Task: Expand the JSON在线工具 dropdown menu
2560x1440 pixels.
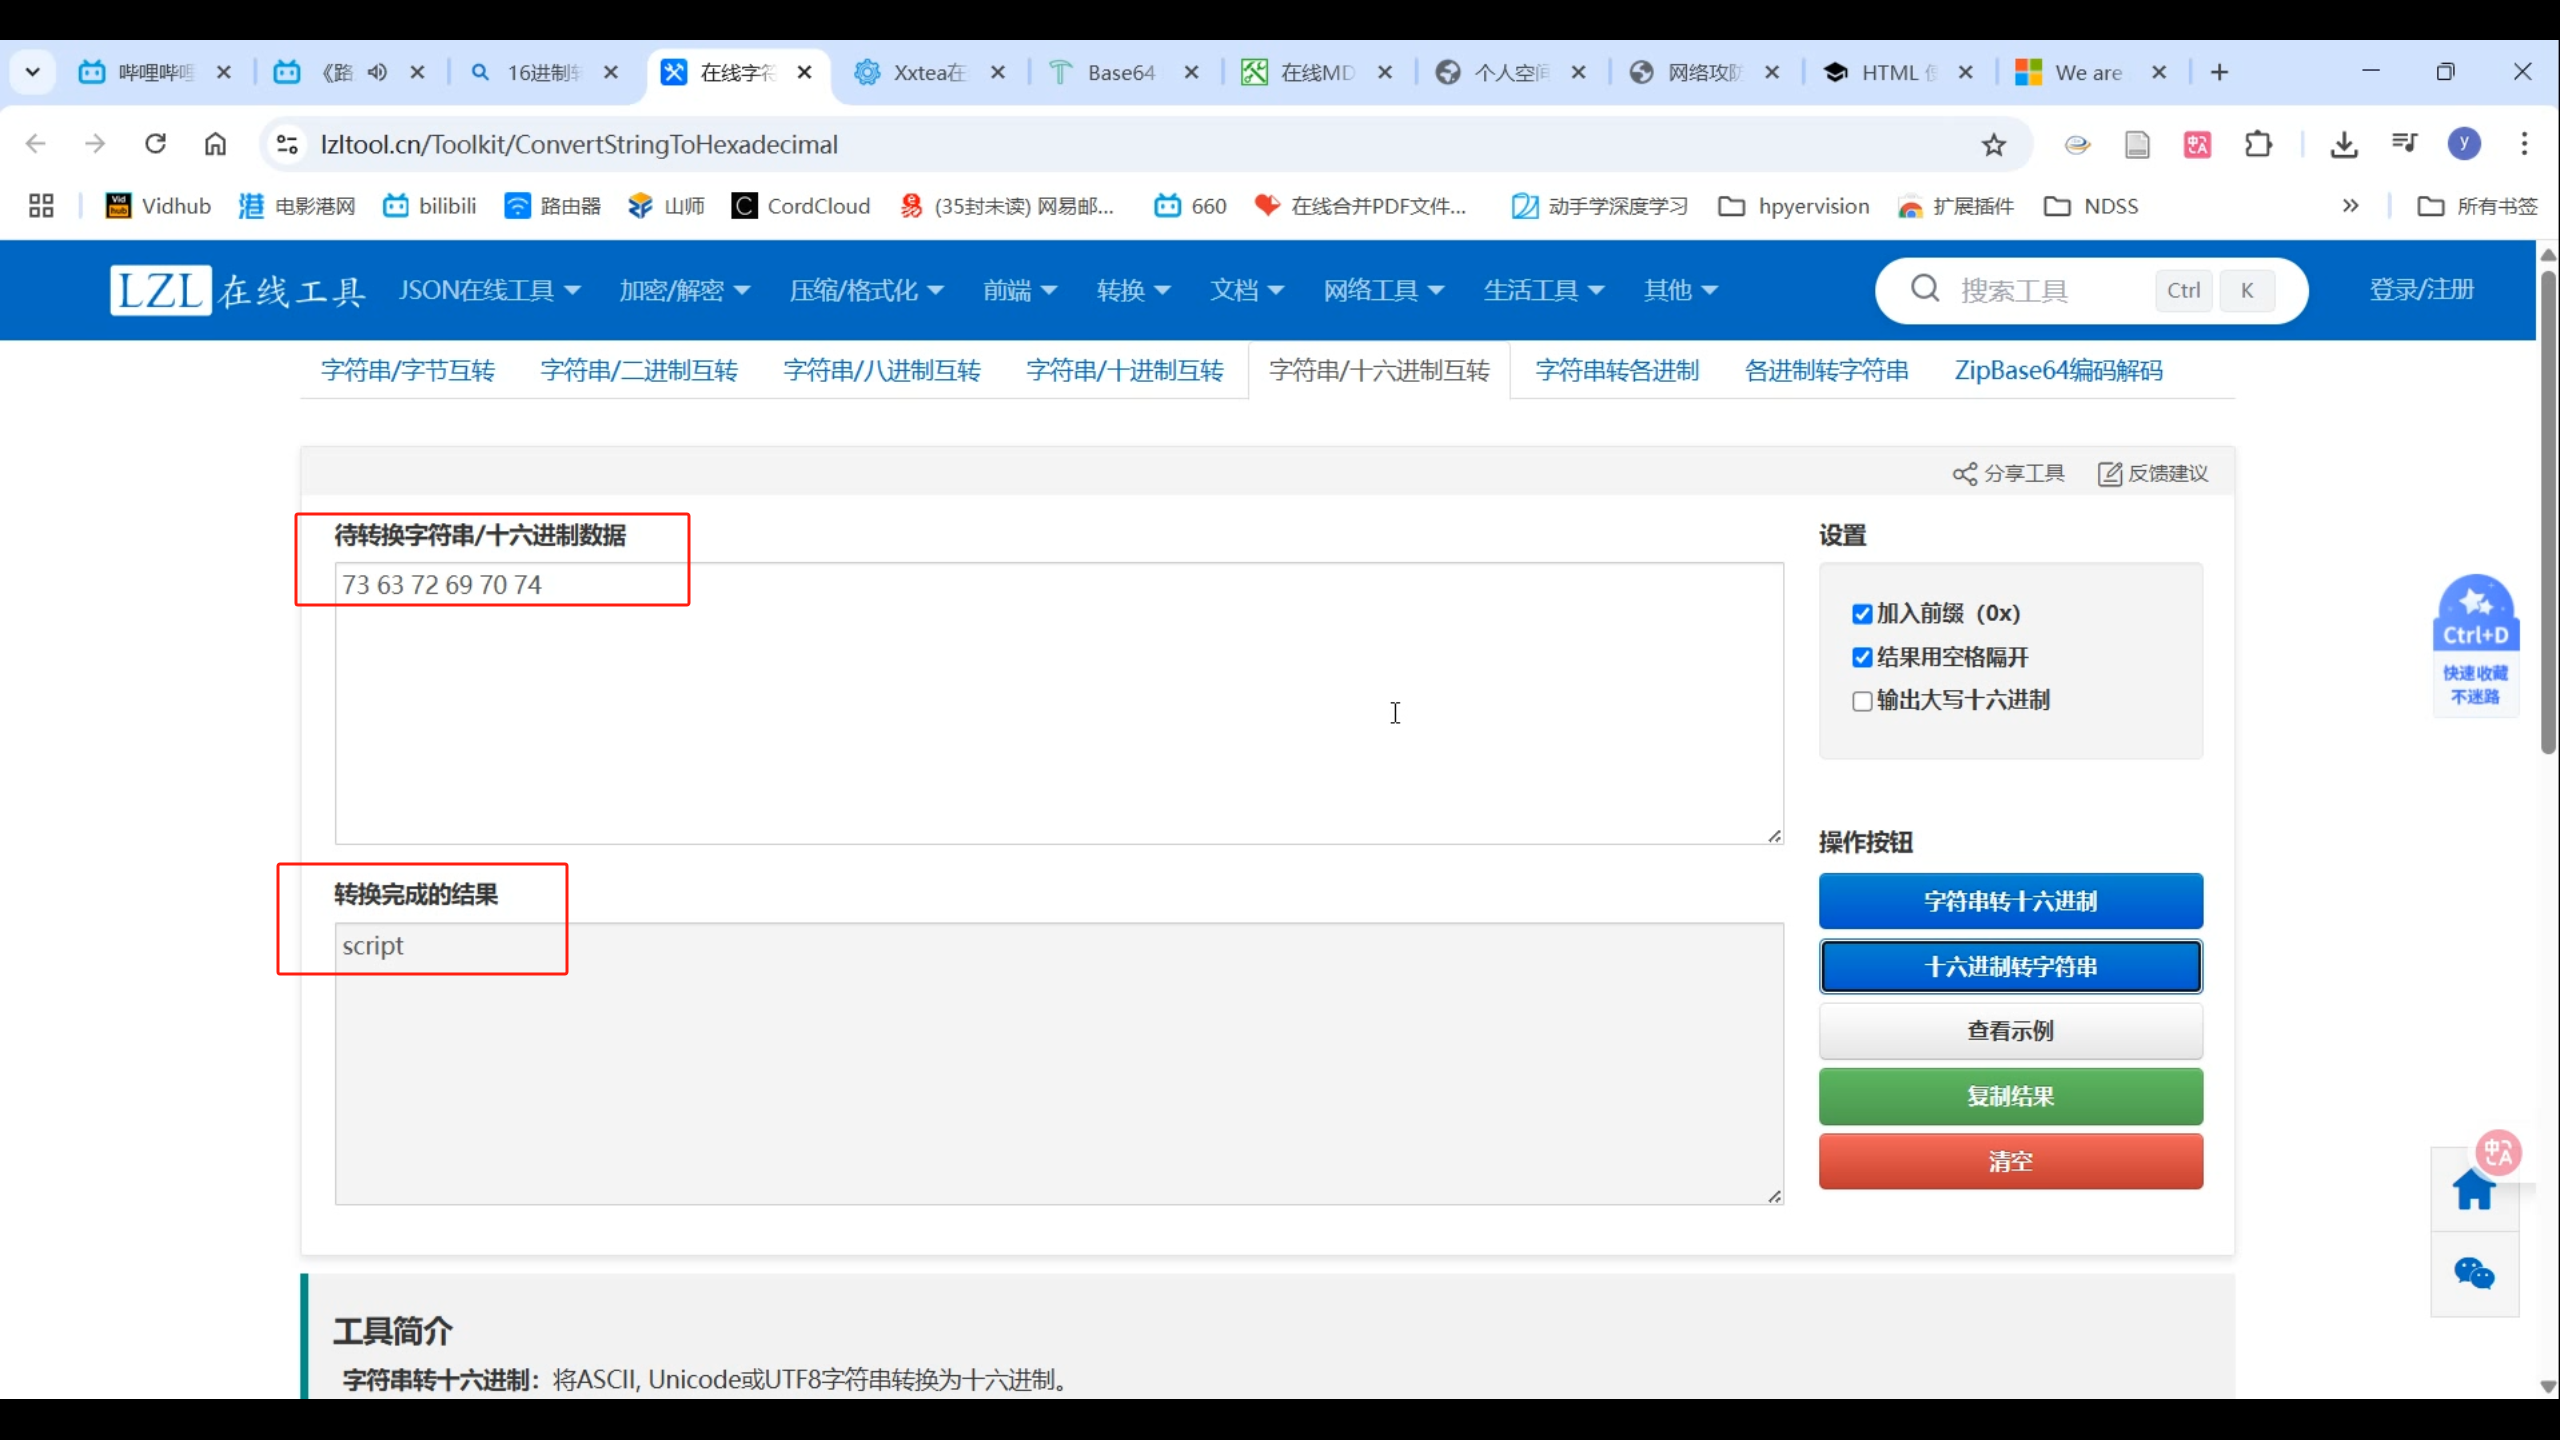Action: pyautogui.click(x=489, y=290)
